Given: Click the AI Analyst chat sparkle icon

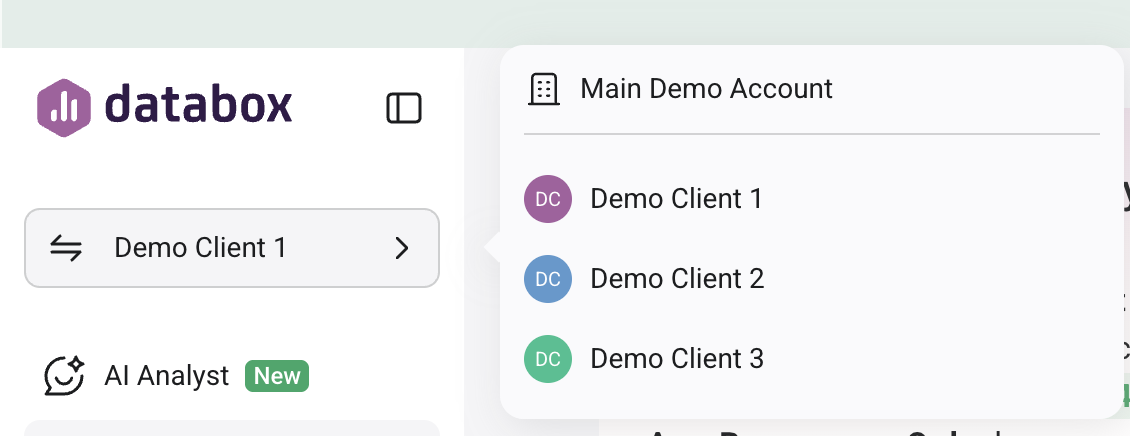Looking at the screenshot, I should pyautogui.click(x=64, y=376).
